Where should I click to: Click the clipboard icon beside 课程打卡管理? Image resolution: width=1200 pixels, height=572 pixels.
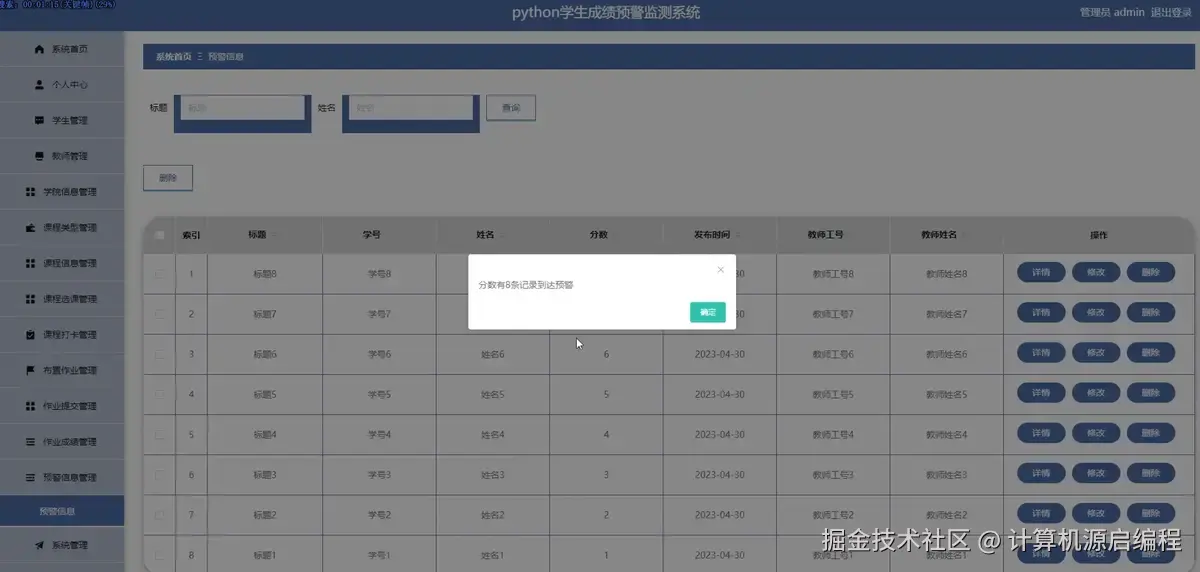click(31, 335)
